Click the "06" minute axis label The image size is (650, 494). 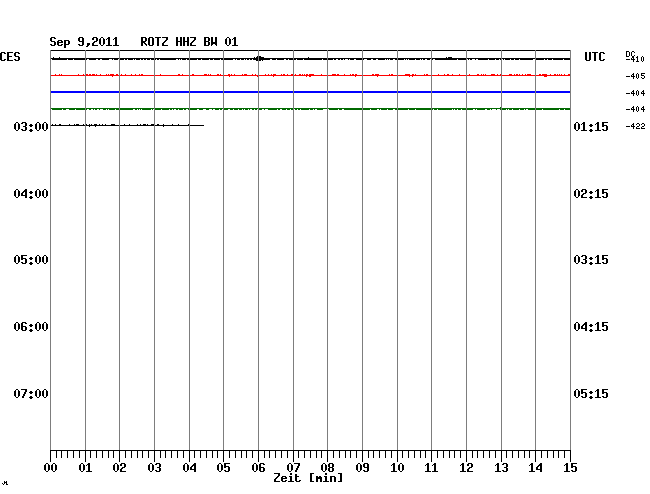pyautogui.click(x=258, y=468)
